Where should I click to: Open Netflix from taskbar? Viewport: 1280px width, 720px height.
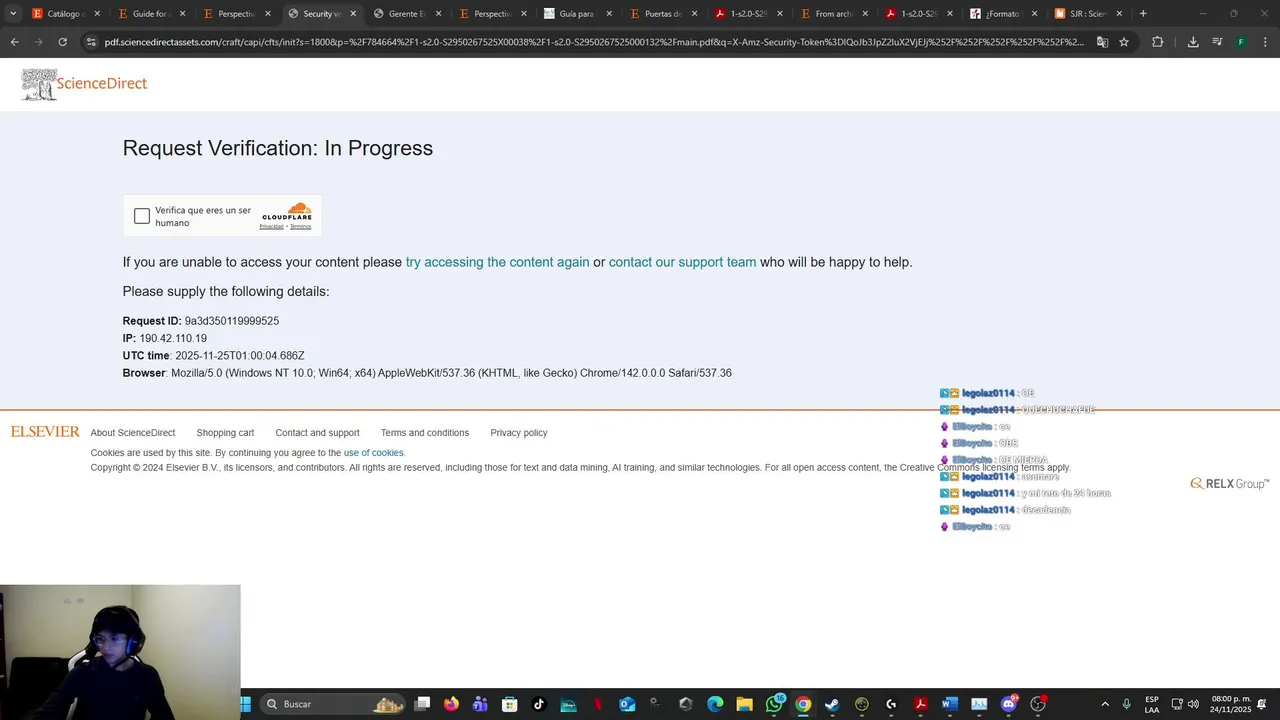click(x=598, y=704)
